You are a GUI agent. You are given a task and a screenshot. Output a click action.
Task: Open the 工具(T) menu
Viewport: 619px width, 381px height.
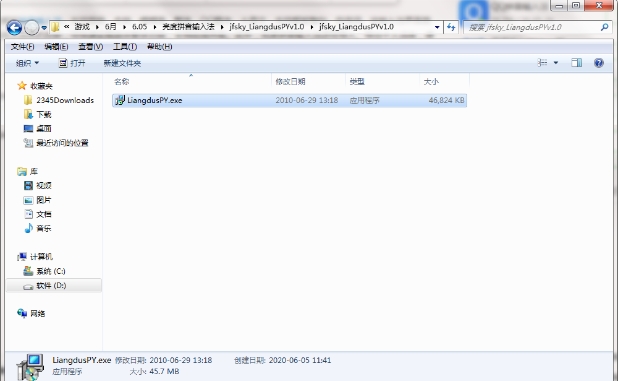coord(125,47)
